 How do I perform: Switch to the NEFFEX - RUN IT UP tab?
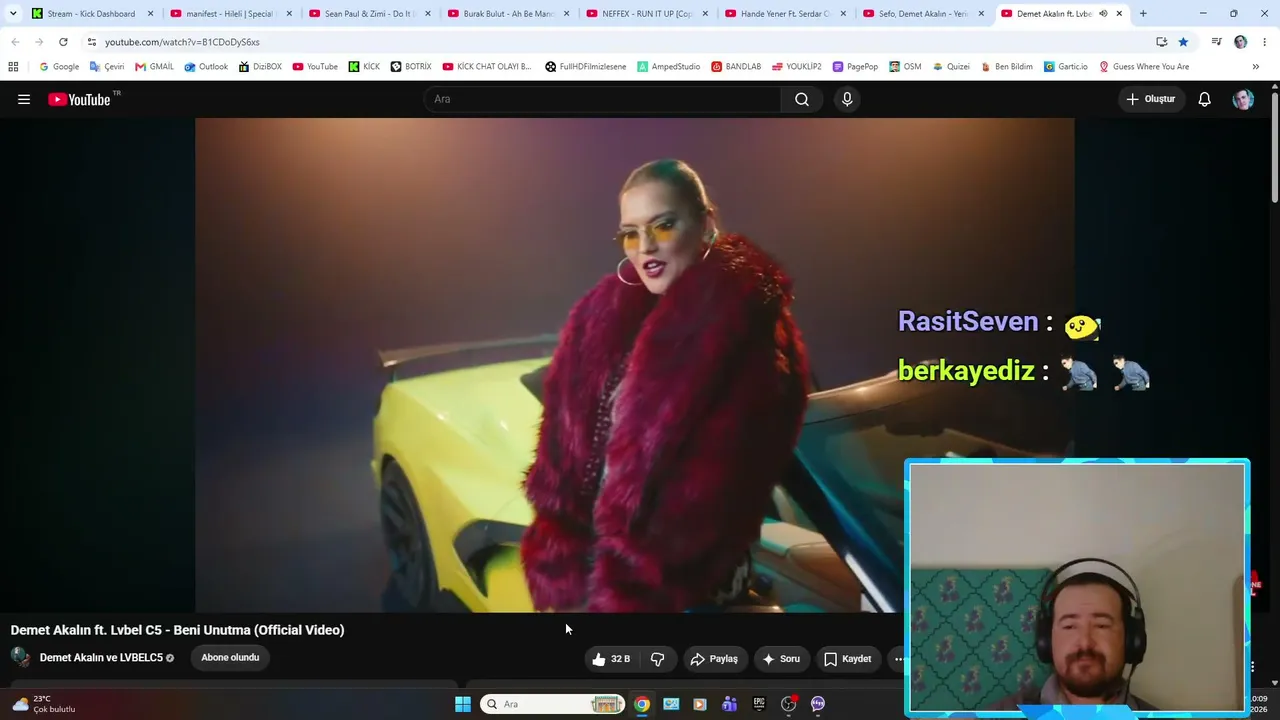pos(646,14)
